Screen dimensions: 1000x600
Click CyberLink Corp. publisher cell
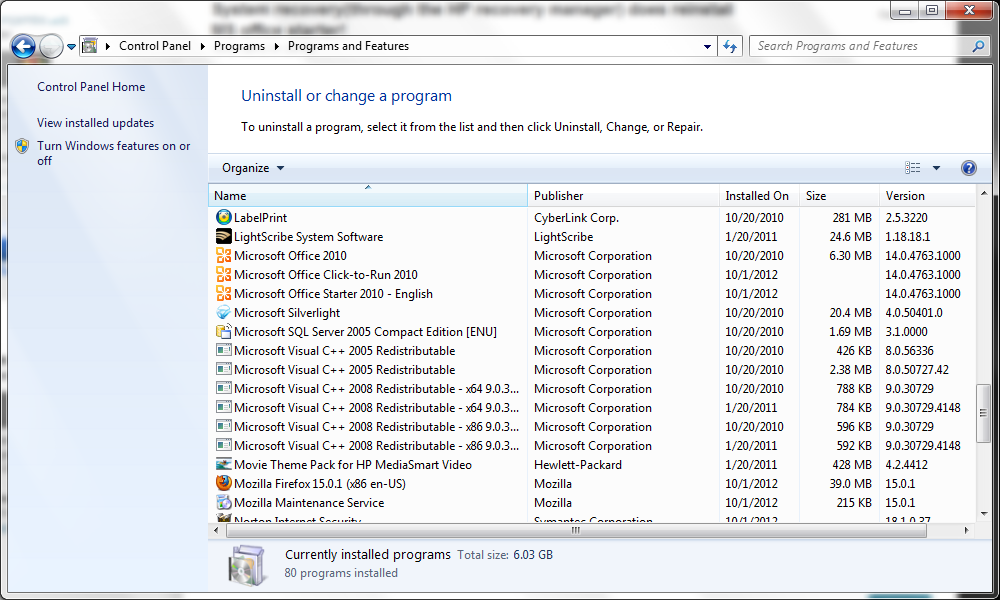tap(577, 218)
